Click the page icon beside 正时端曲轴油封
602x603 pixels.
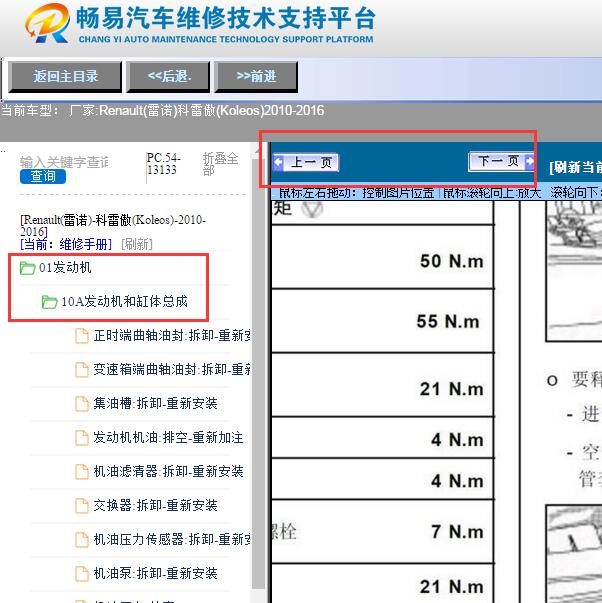82,336
